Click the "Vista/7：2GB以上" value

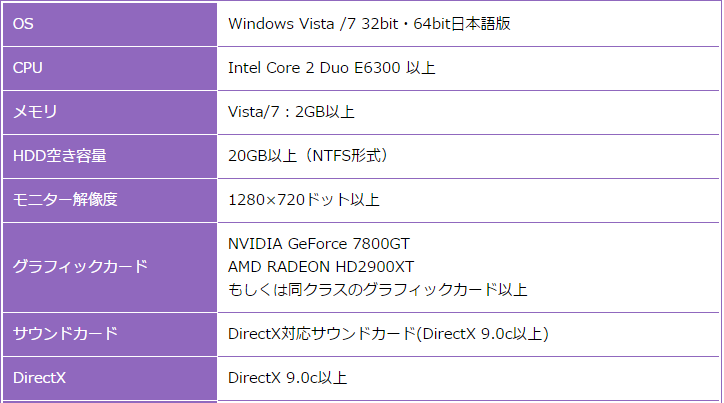tap(291, 112)
